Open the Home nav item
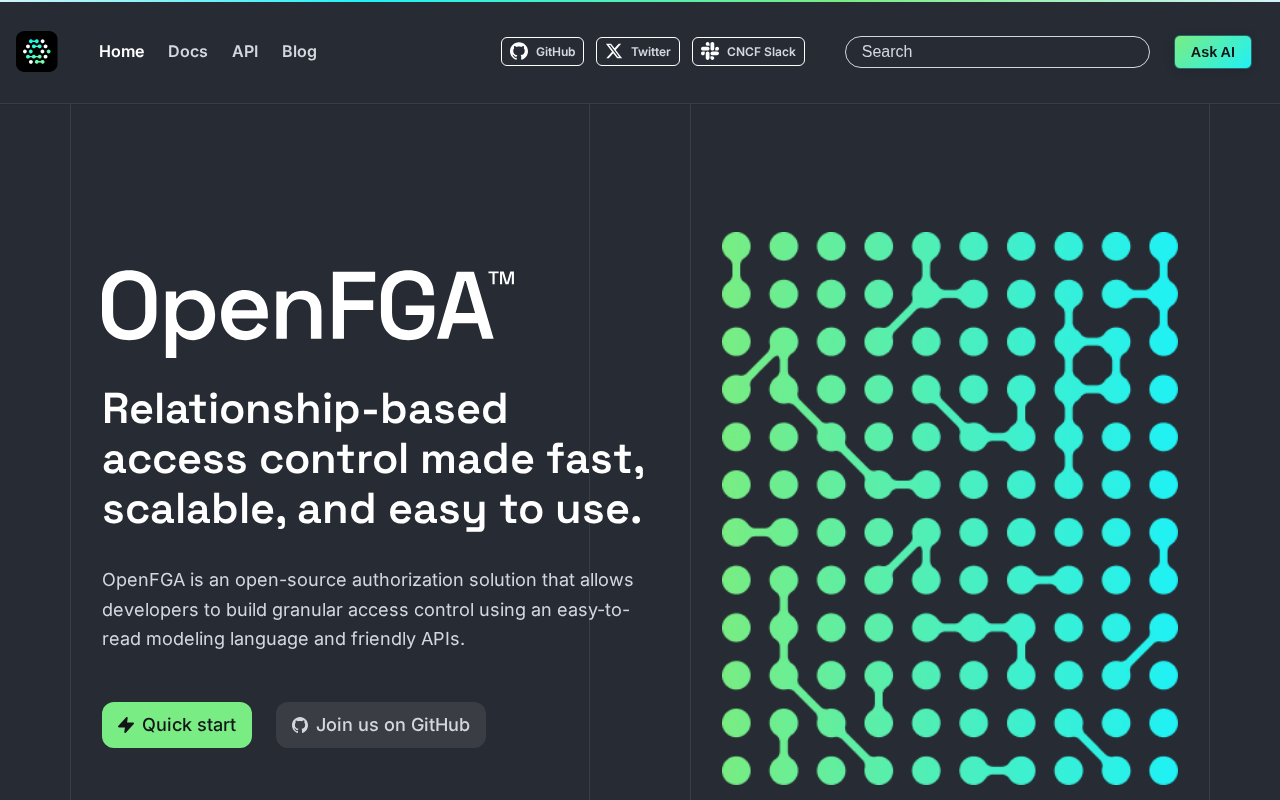1280x800 pixels. 121,51
